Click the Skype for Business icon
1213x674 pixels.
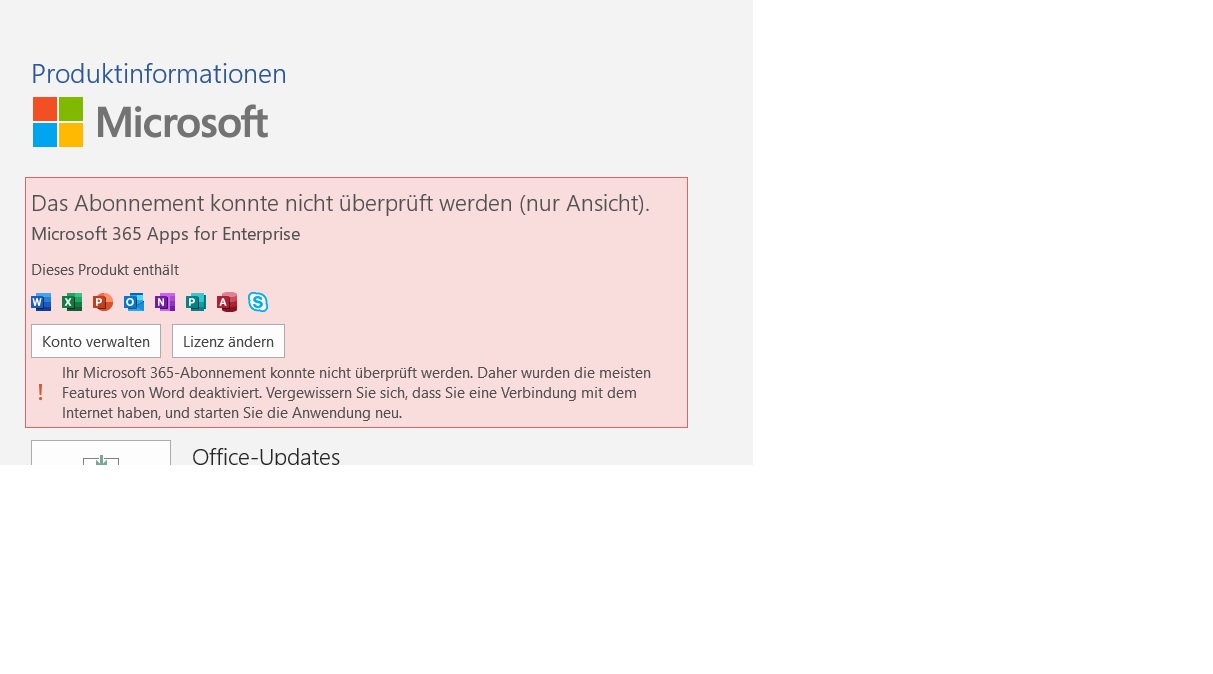tap(258, 302)
